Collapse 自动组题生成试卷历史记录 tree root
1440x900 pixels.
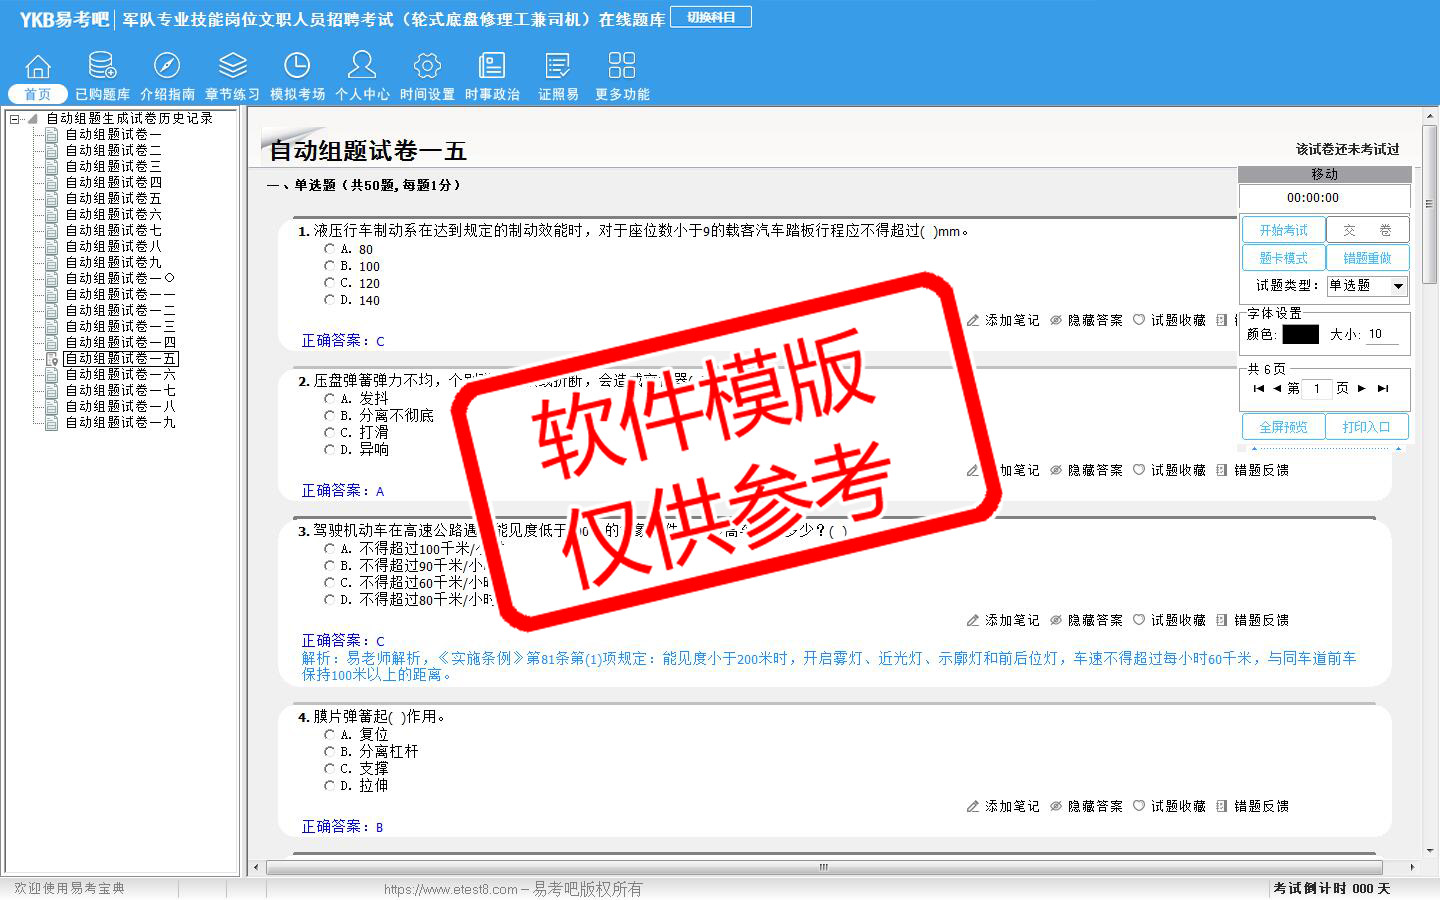click(x=15, y=118)
